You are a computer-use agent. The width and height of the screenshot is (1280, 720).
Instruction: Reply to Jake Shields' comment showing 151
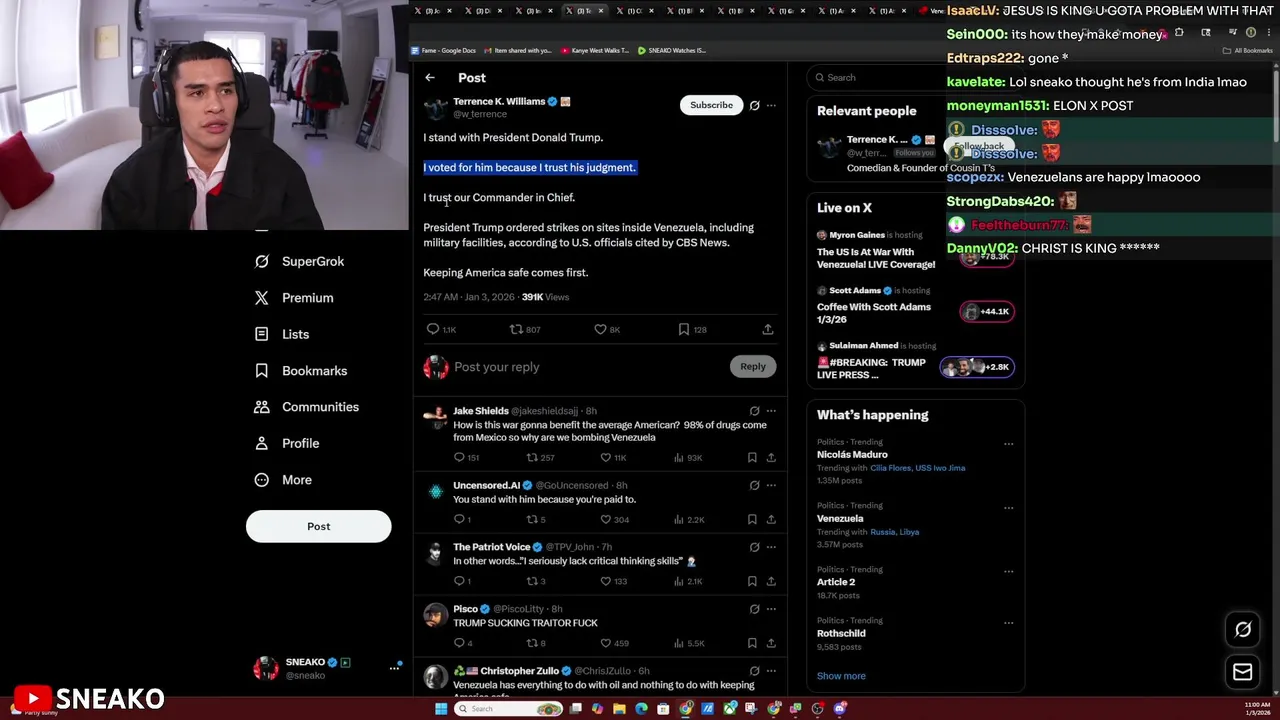(459, 457)
